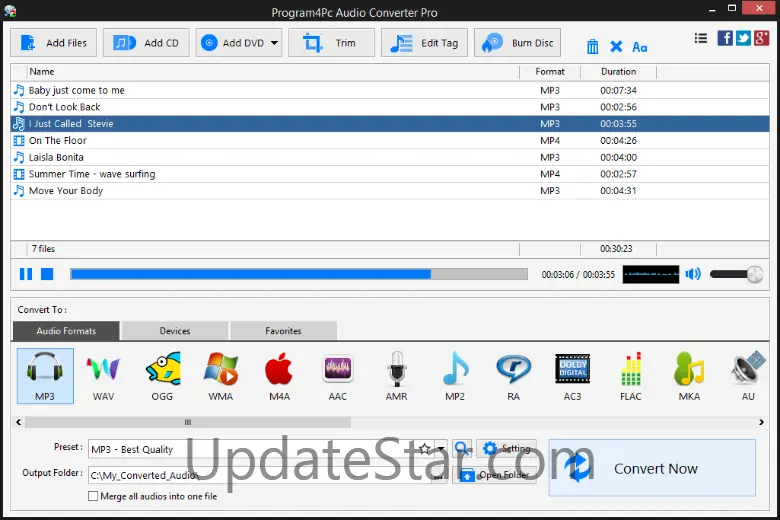
Task: Click the Output Folder path field
Action: pyautogui.click(x=260, y=475)
